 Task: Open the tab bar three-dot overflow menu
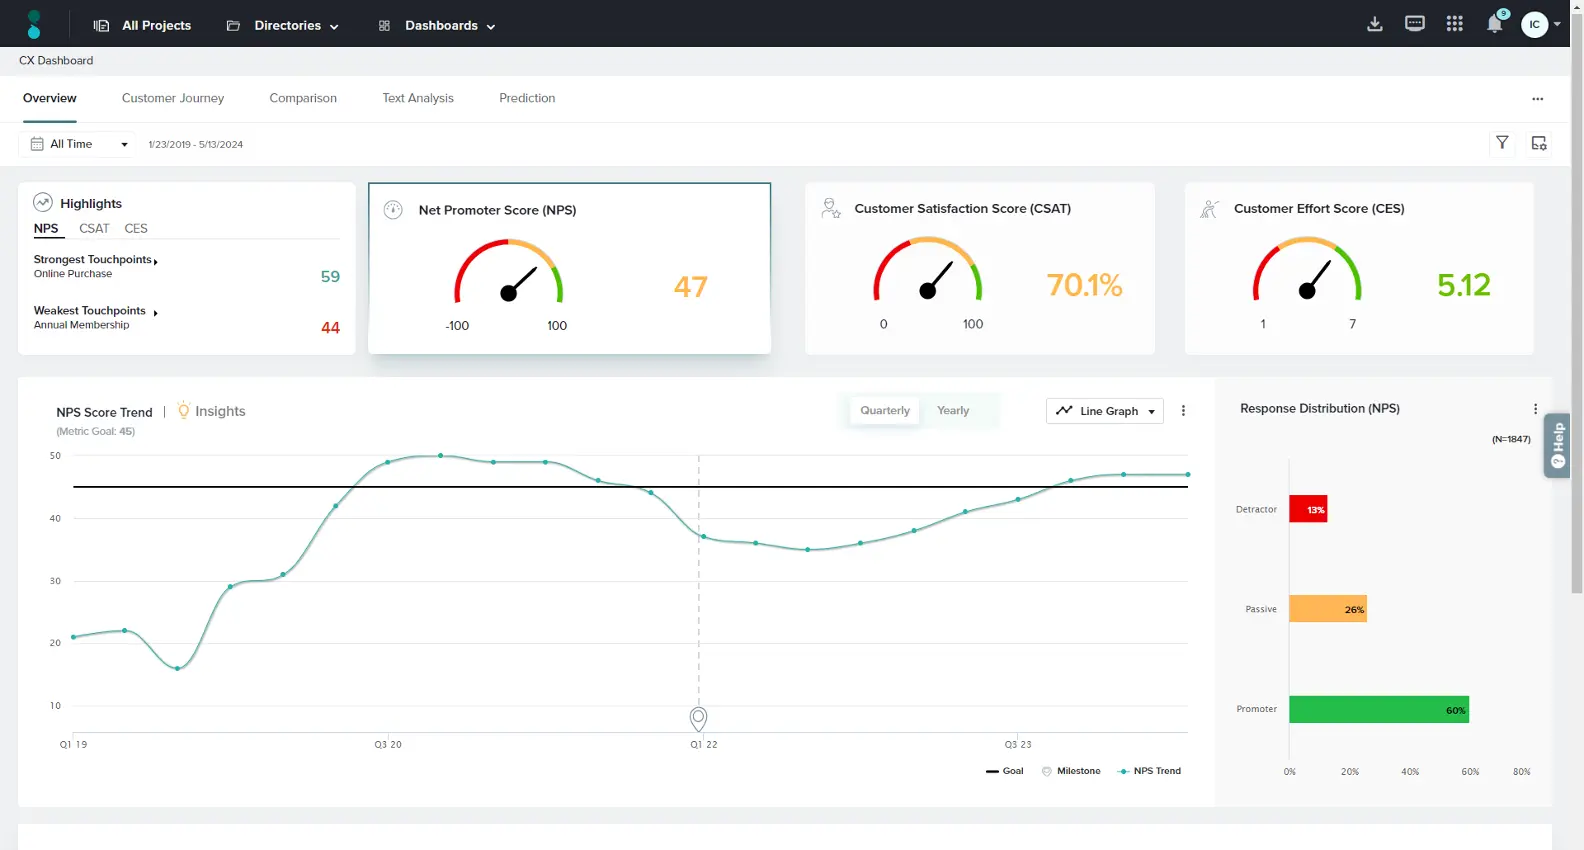coord(1538,99)
